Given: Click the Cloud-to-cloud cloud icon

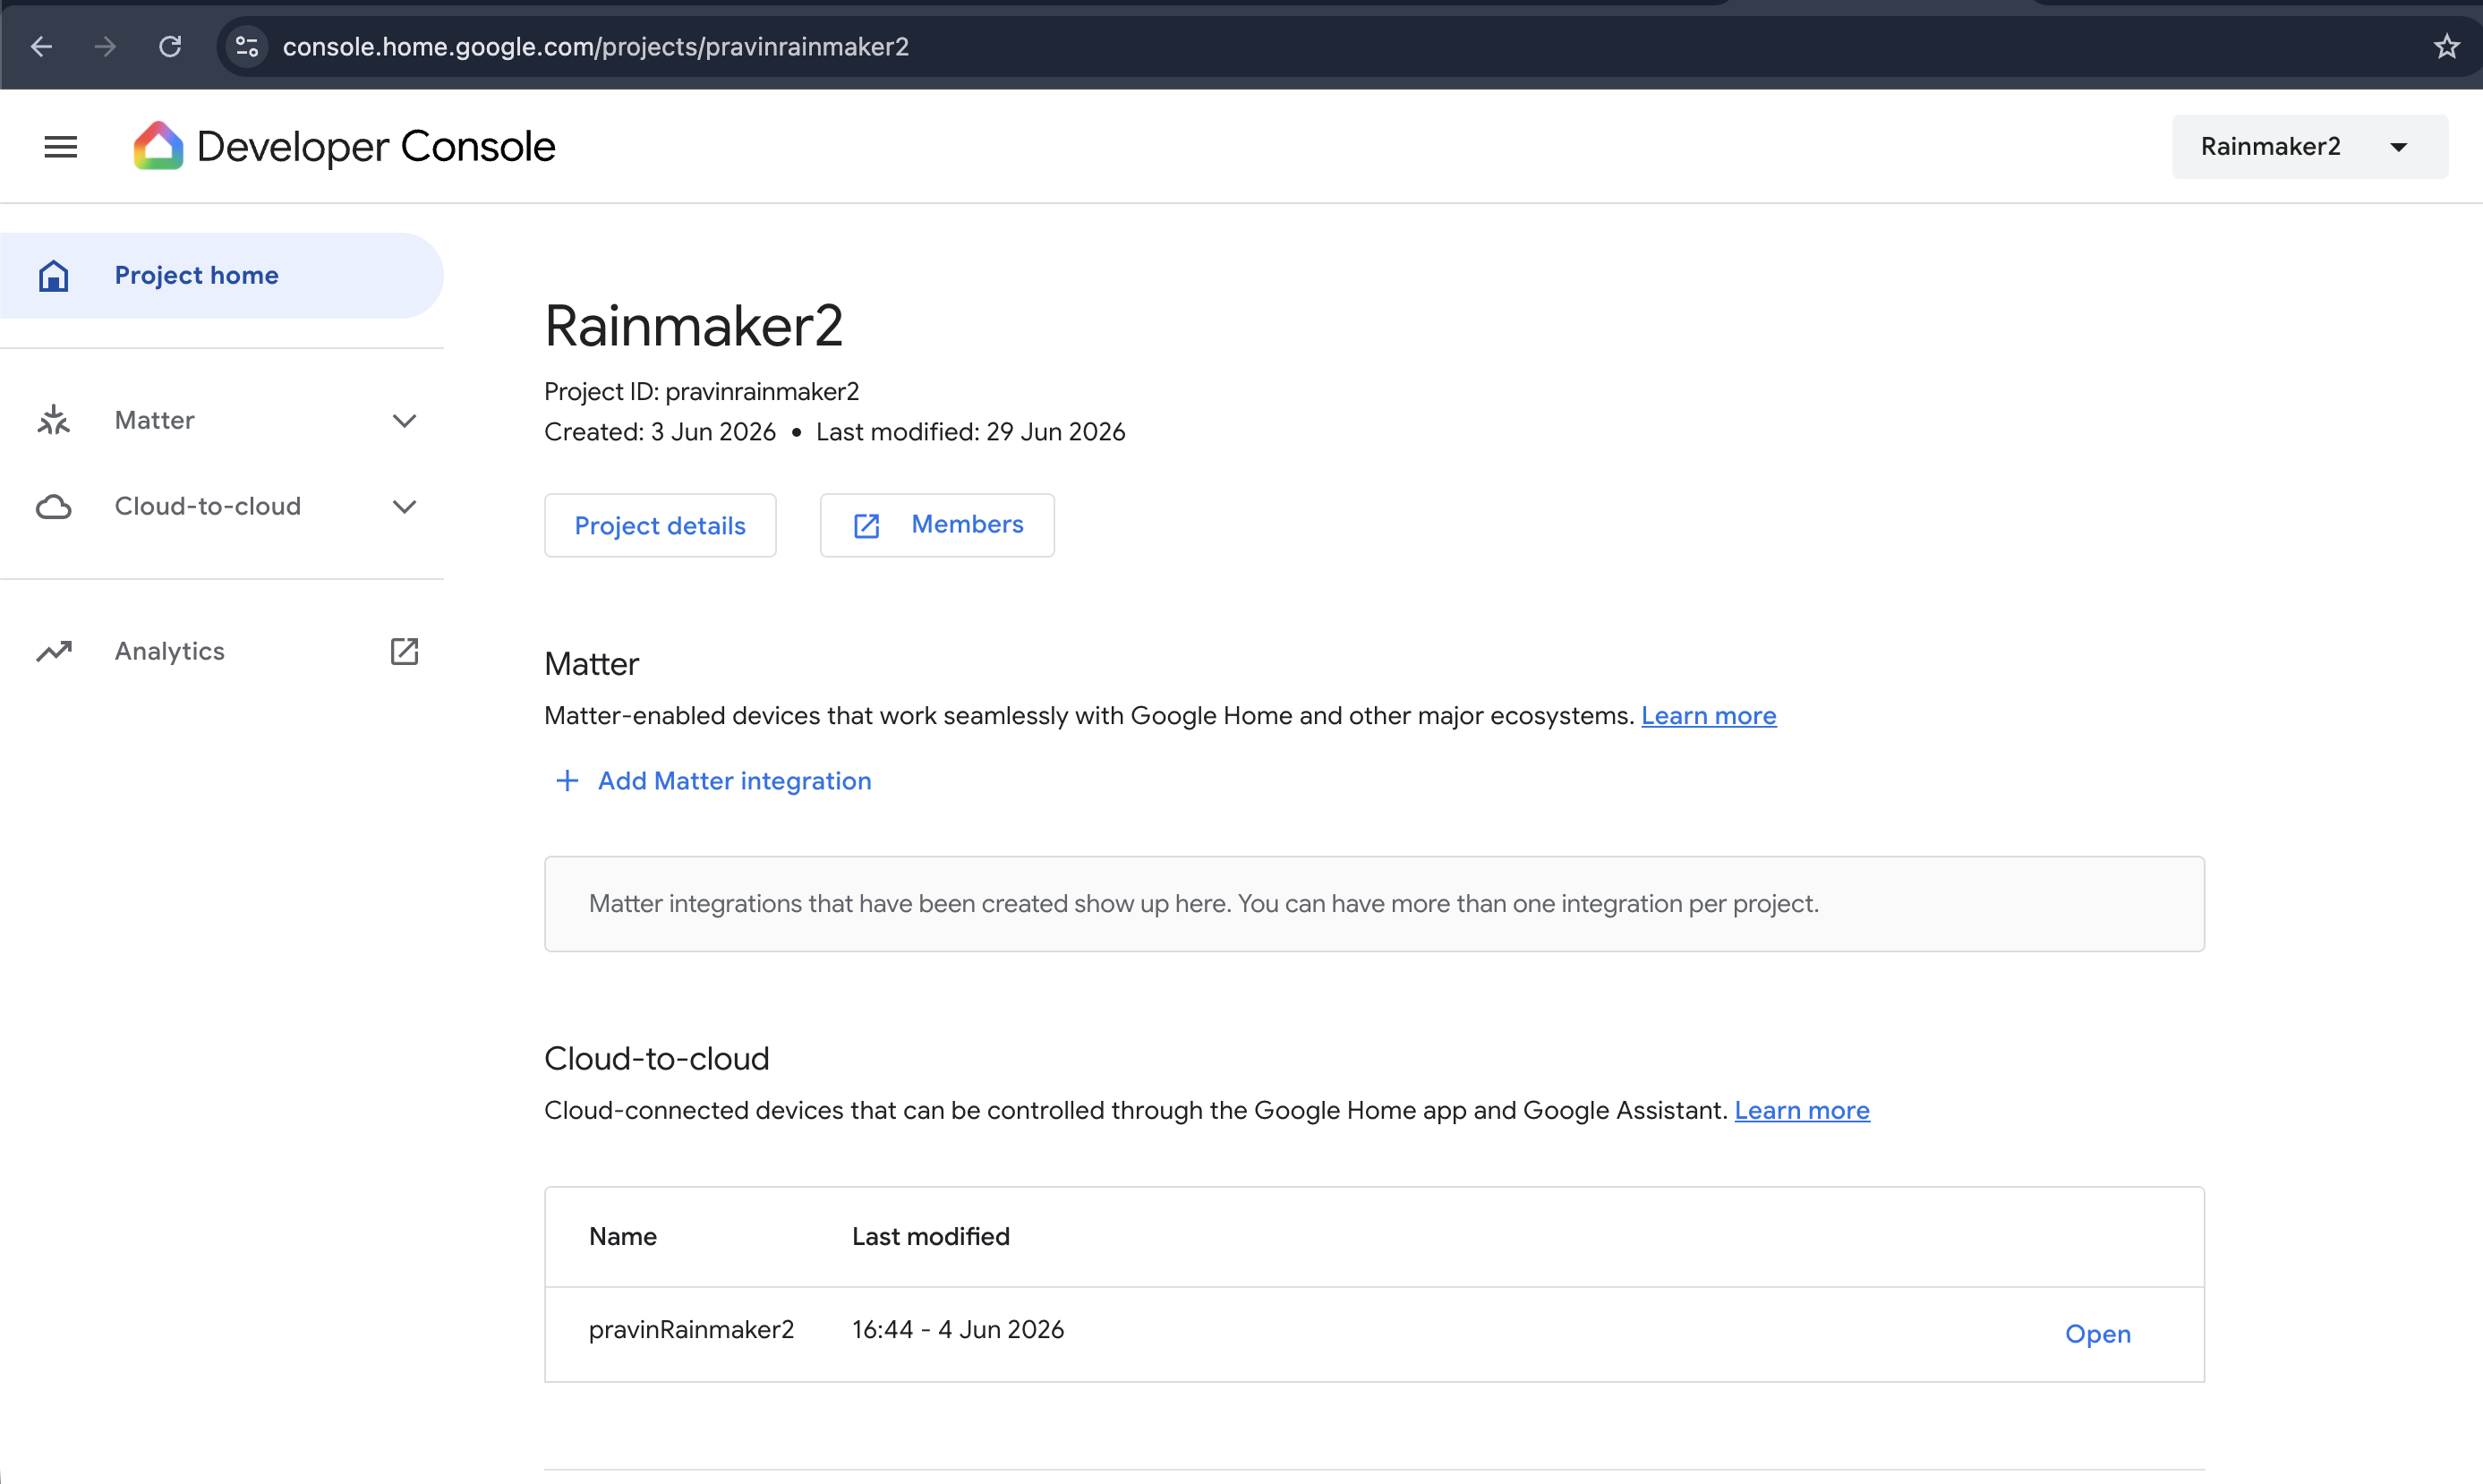Looking at the screenshot, I should point(54,507).
